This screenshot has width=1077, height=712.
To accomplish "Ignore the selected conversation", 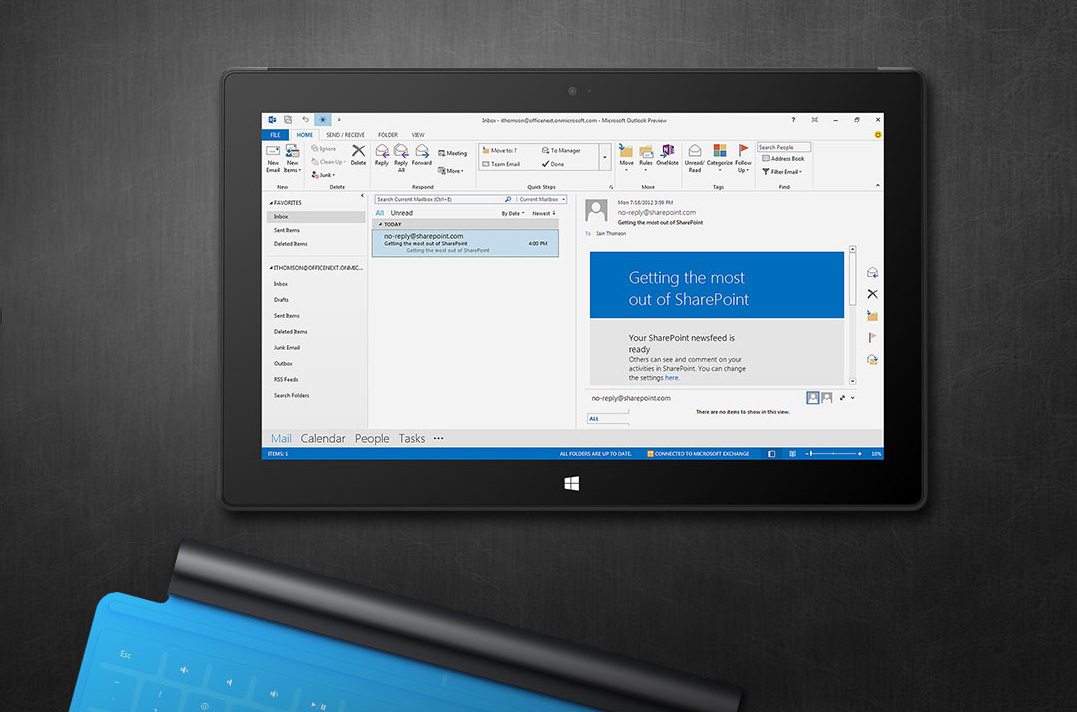I will [324, 148].
